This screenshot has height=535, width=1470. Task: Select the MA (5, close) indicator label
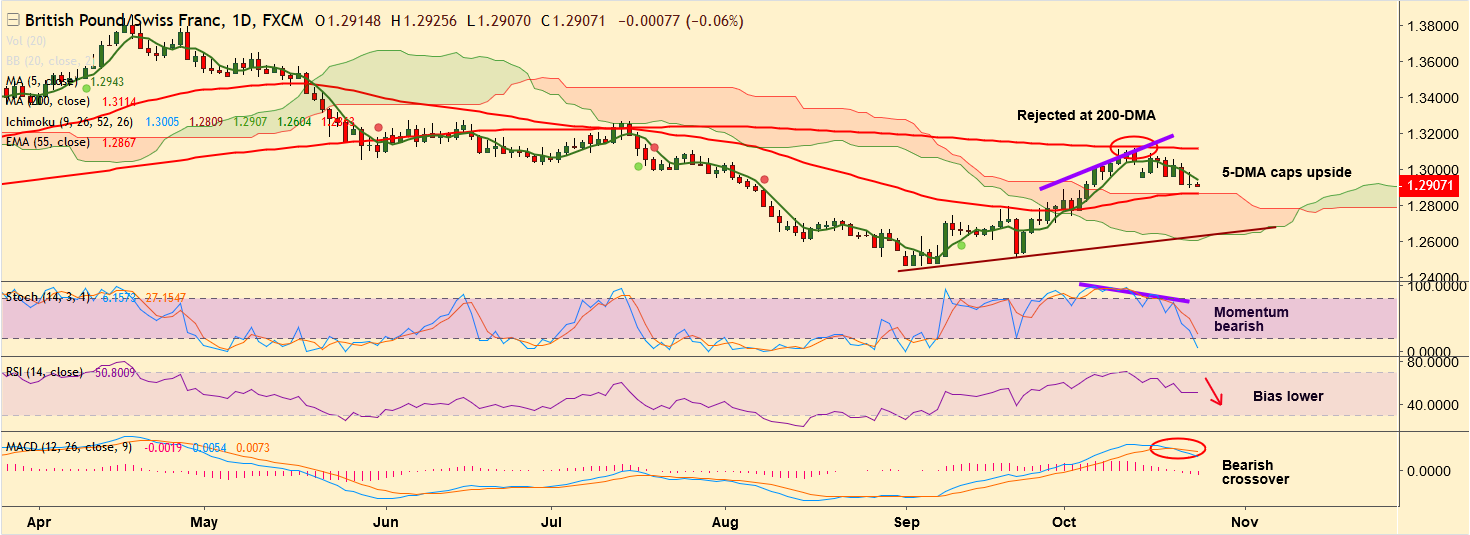click(41, 81)
